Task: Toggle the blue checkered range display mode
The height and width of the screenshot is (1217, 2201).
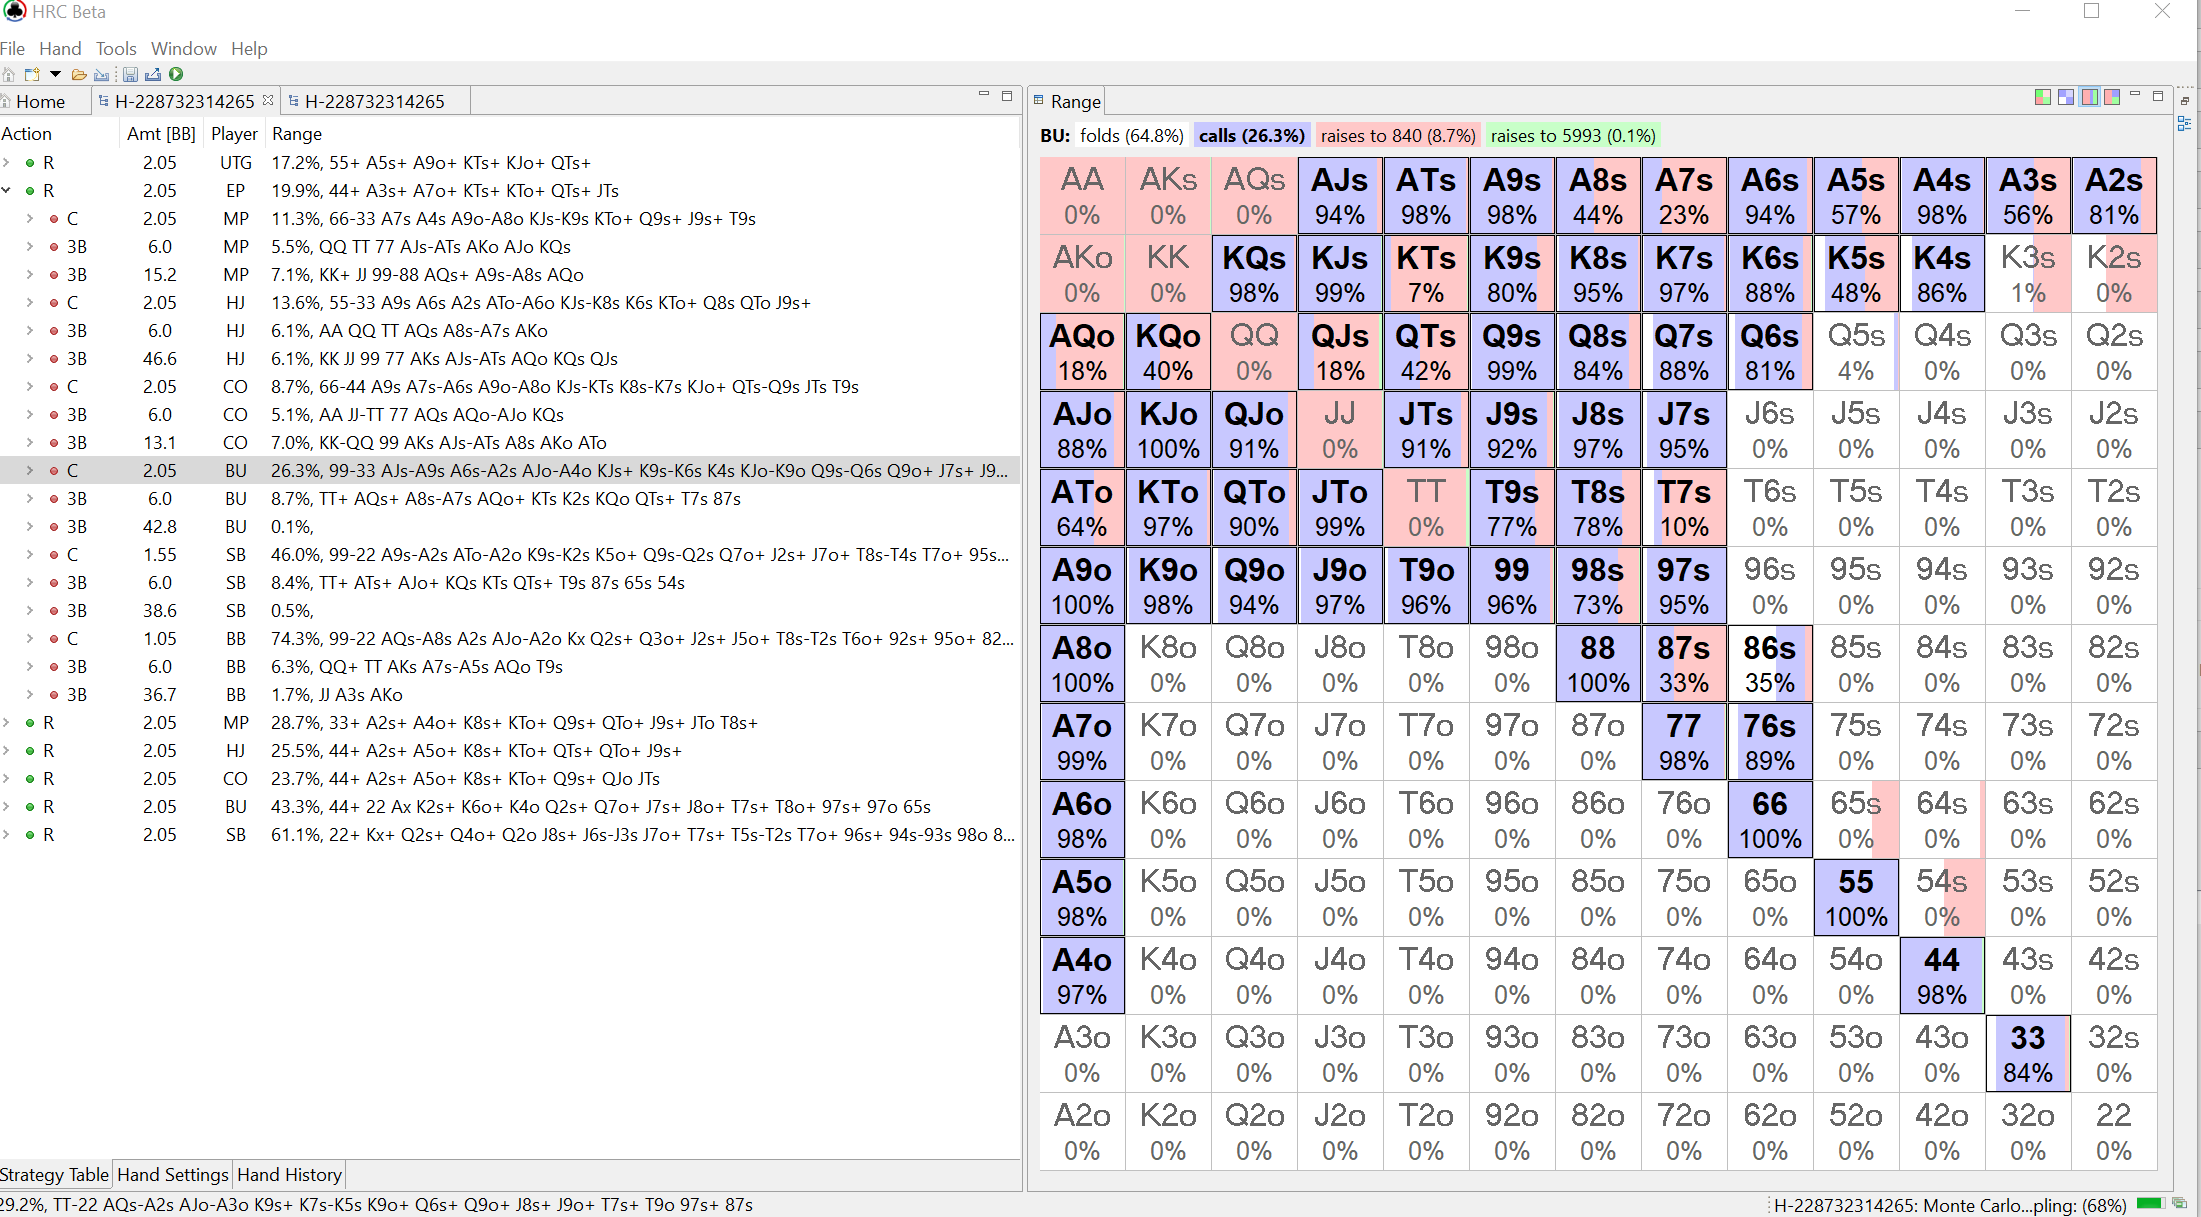Action: (x=2066, y=97)
